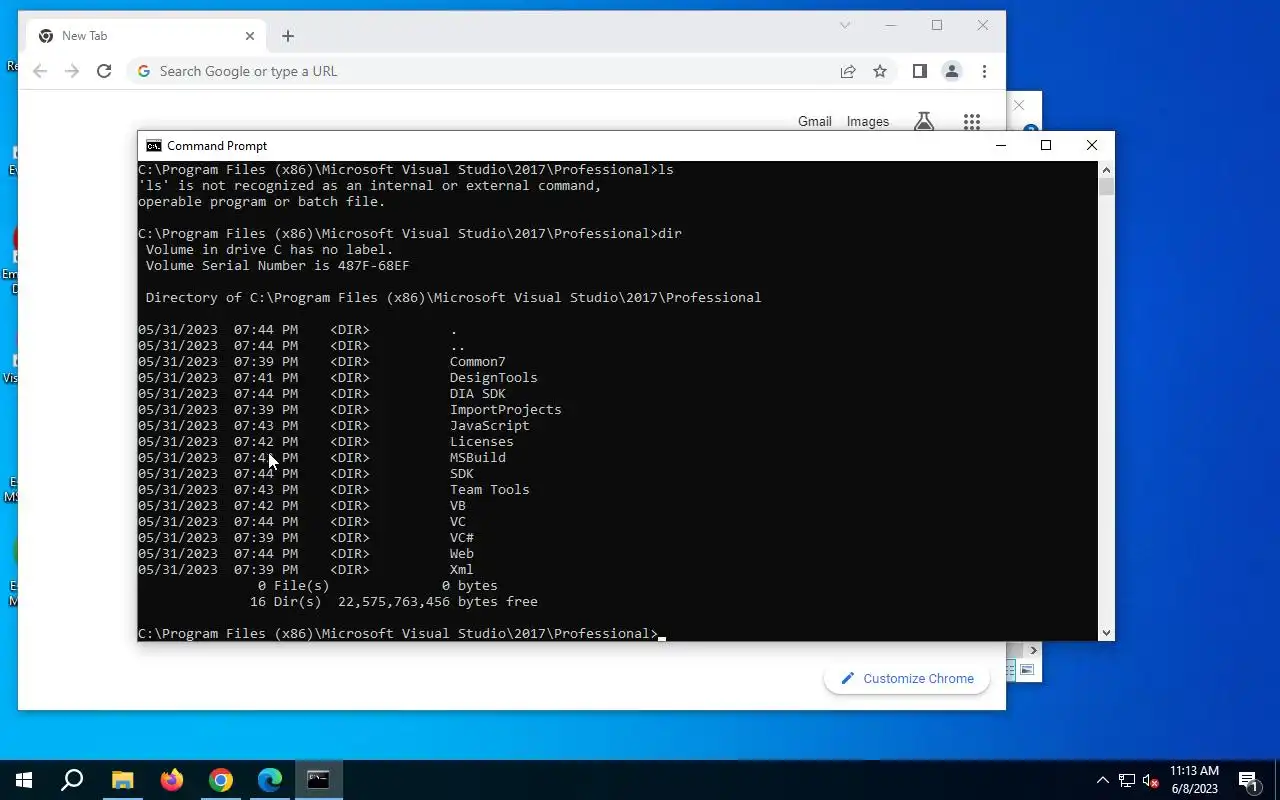This screenshot has width=1280, height=800.
Task: Launch Microsoft Edge from taskbar
Action: click(x=270, y=780)
